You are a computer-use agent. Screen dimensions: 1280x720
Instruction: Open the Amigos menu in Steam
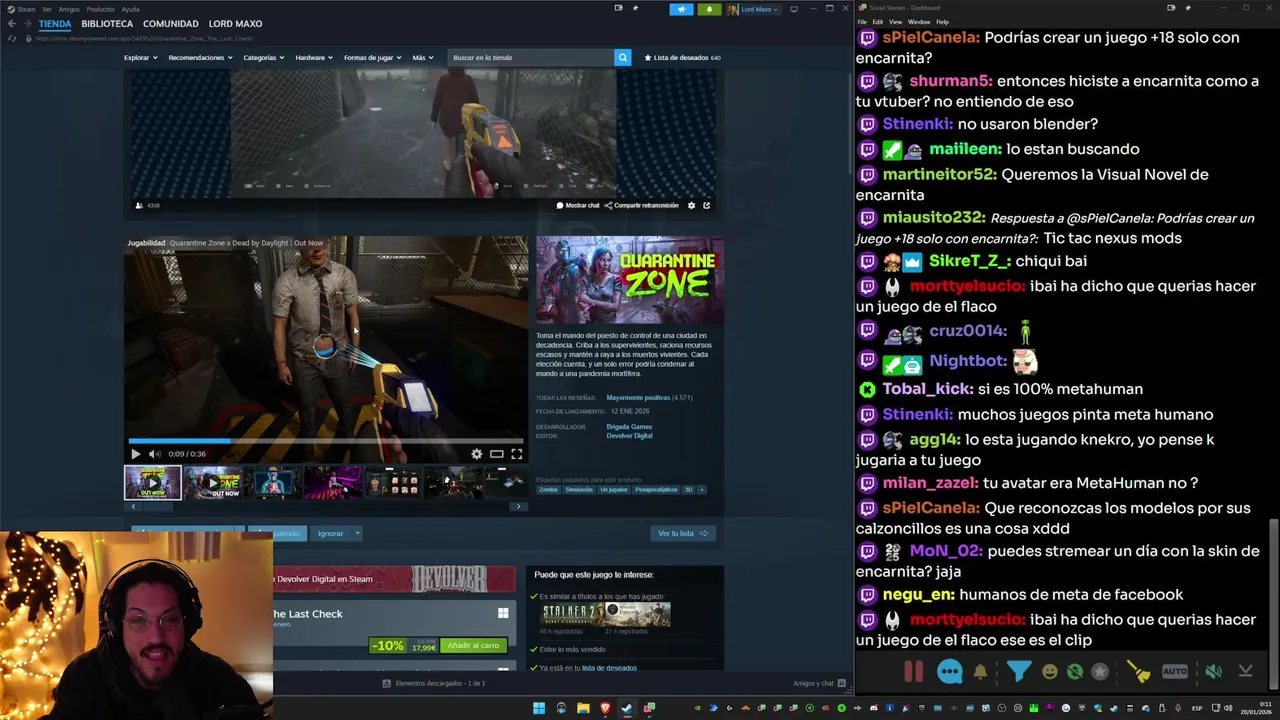[x=69, y=9]
